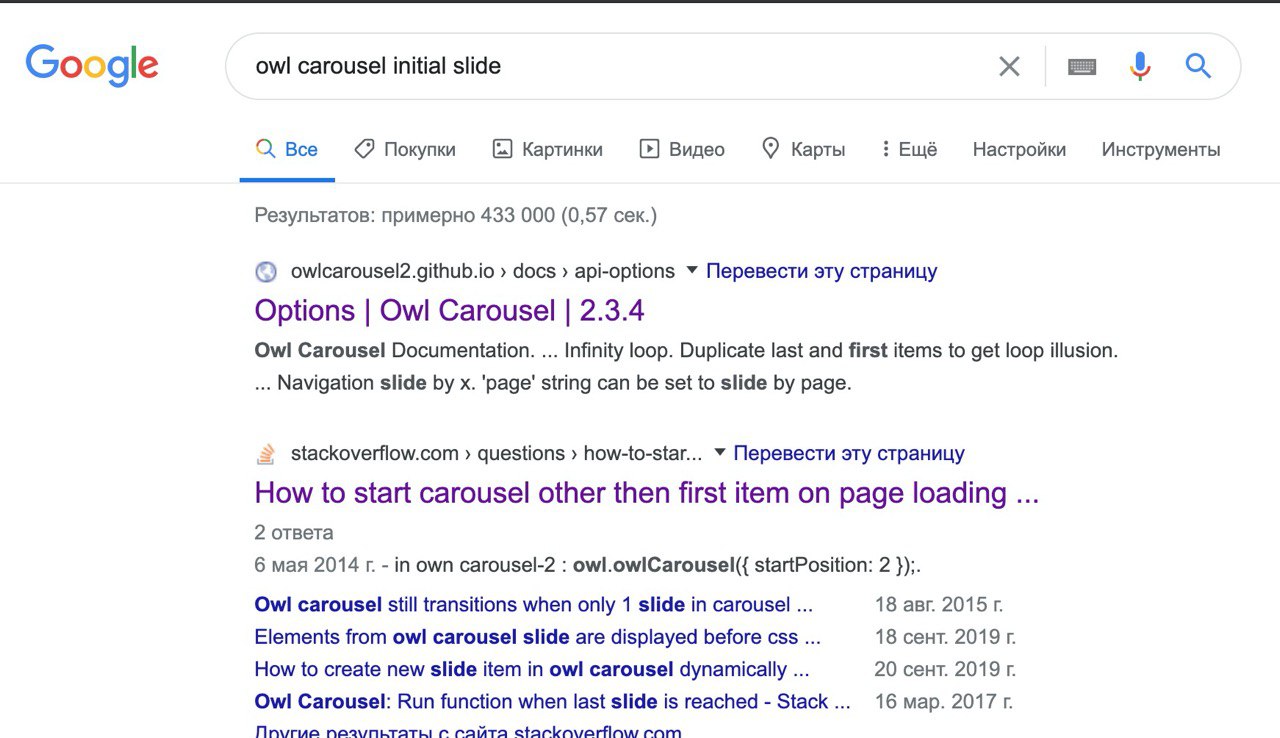Click the result count text Результатов: примерно 433 000
This screenshot has height=738, width=1280.
coord(456,215)
